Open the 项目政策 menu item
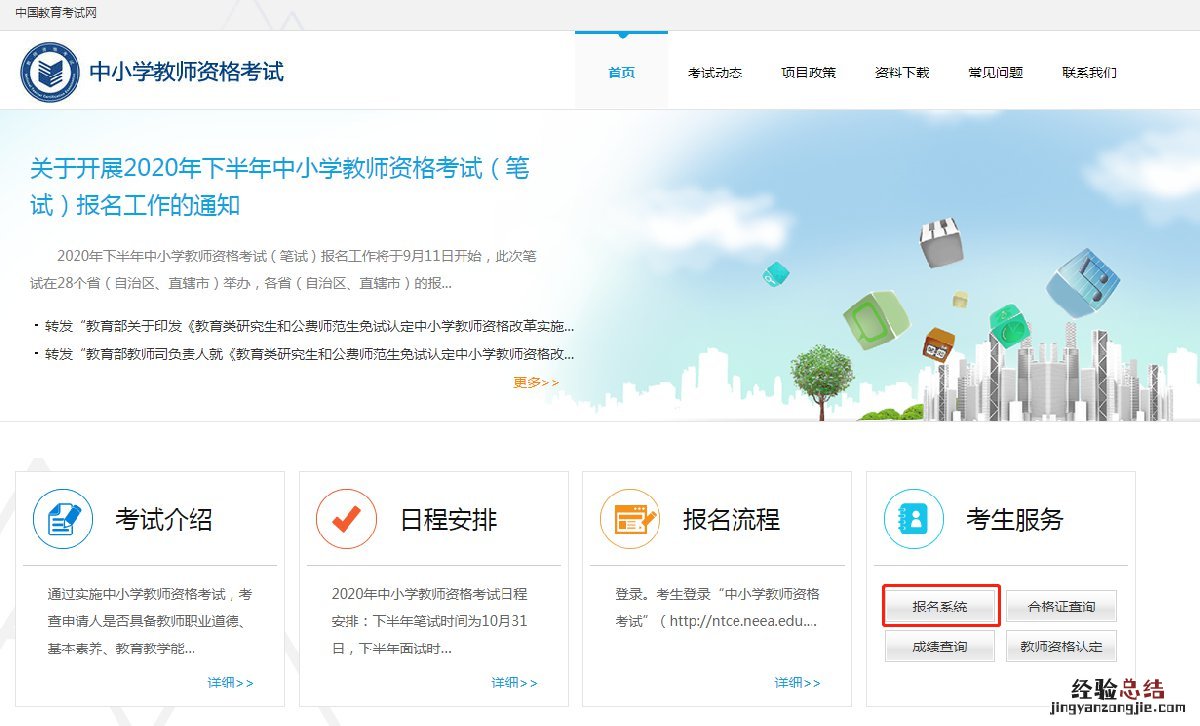Image resolution: width=1200 pixels, height=726 pixels. point(808,73)
